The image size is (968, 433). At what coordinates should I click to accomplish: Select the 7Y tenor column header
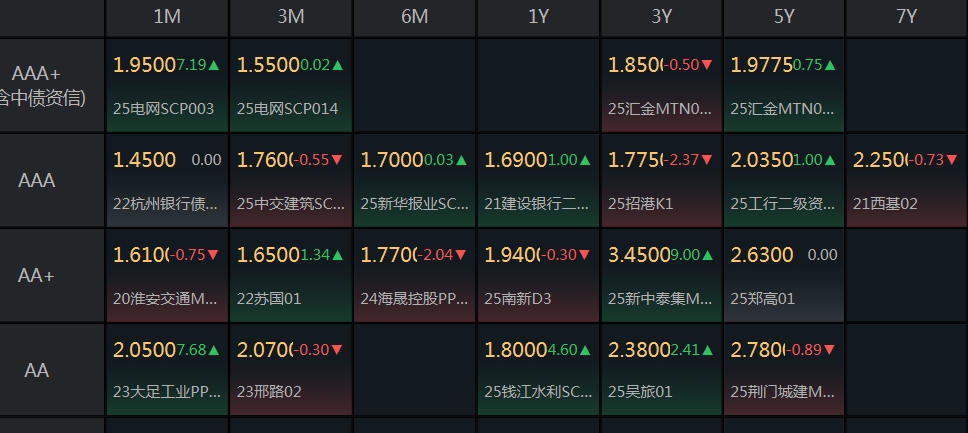pyautogui.click(x=906, y=17)
